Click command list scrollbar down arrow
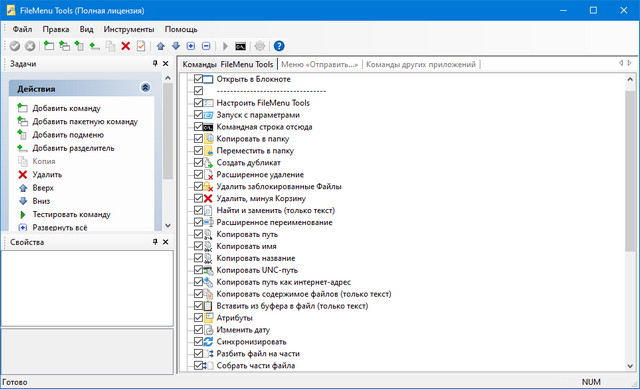 click(x=630, y=366)
